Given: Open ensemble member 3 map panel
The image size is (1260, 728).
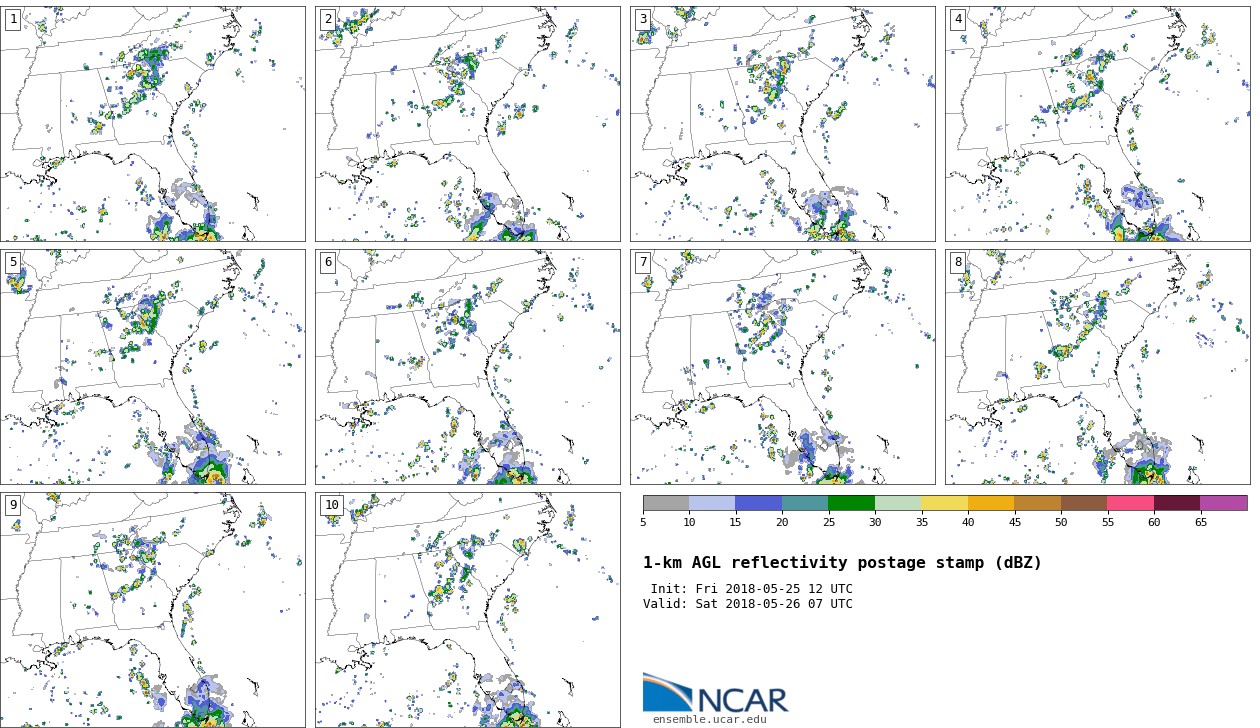Looking at the screenshot, I should click(x=783, y=124).
